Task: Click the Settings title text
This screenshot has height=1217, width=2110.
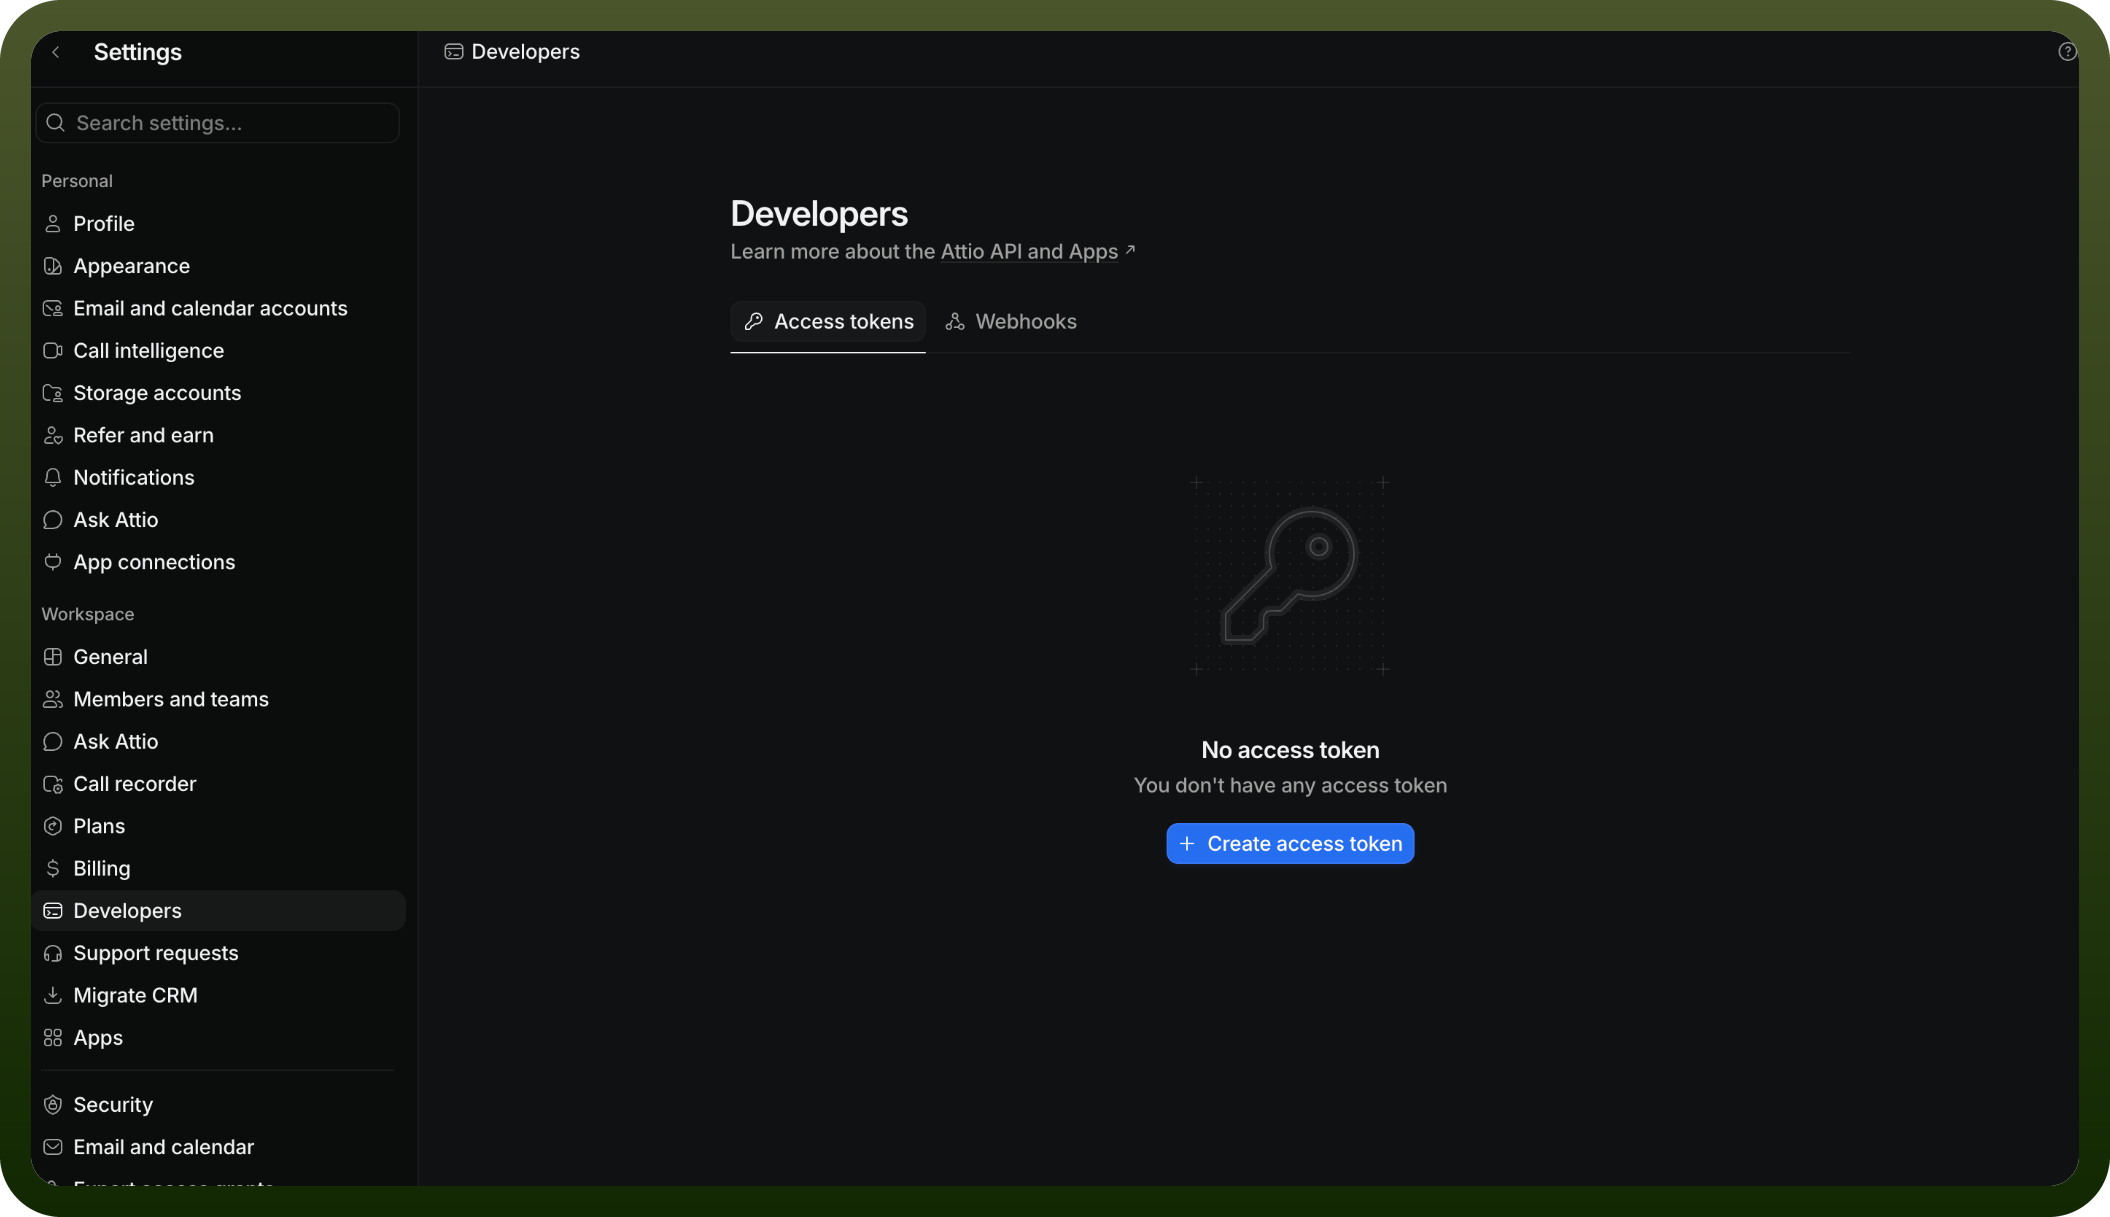Action: pos(138,52)
